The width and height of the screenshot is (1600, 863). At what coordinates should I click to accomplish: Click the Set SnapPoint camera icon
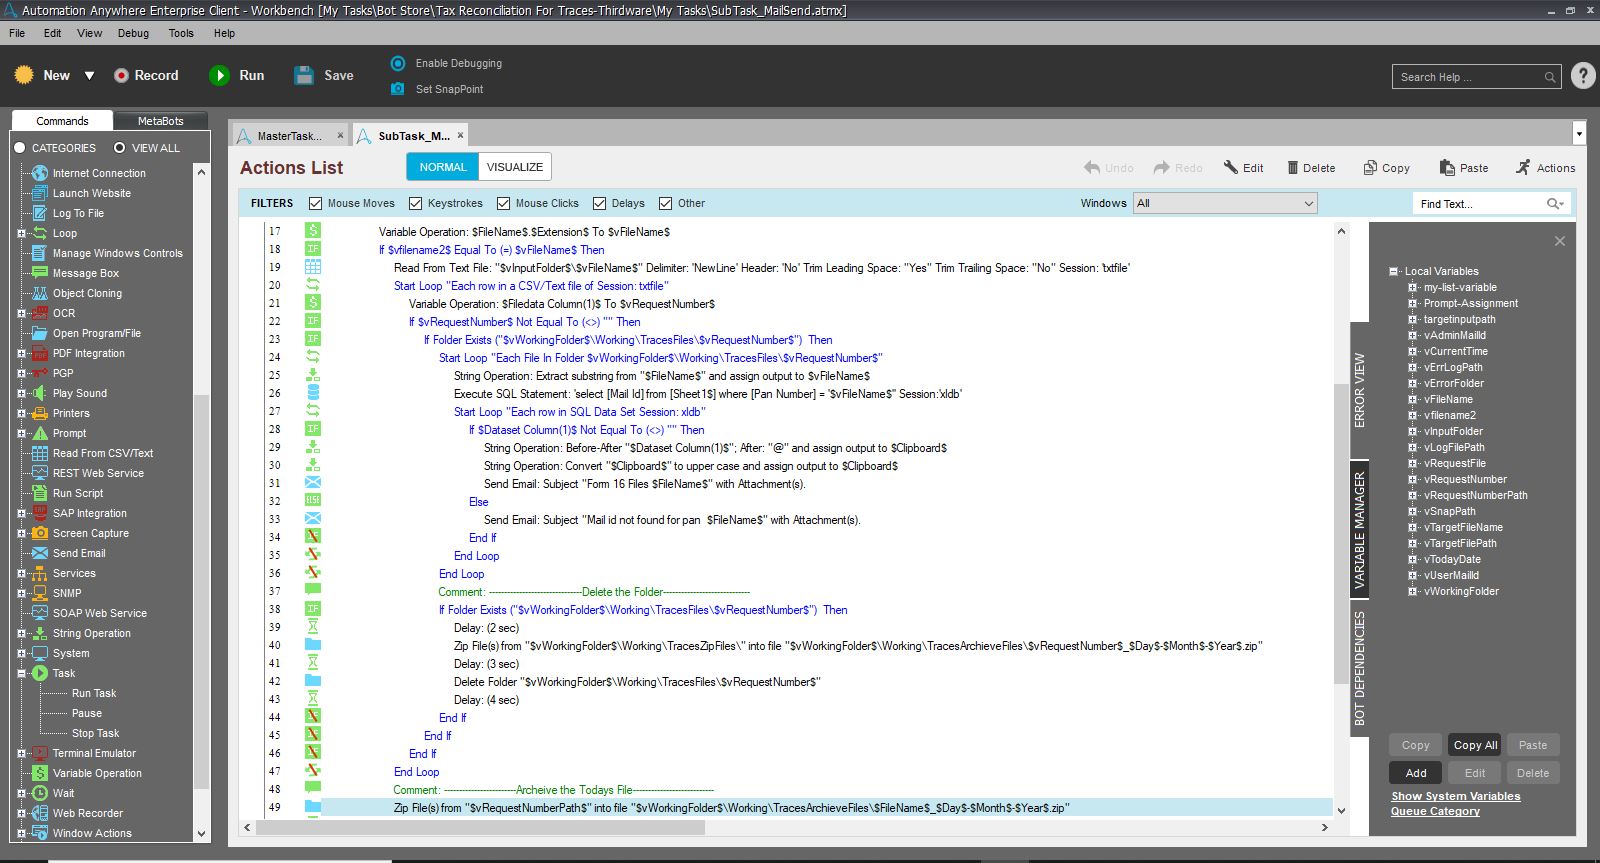coord(397,89)
